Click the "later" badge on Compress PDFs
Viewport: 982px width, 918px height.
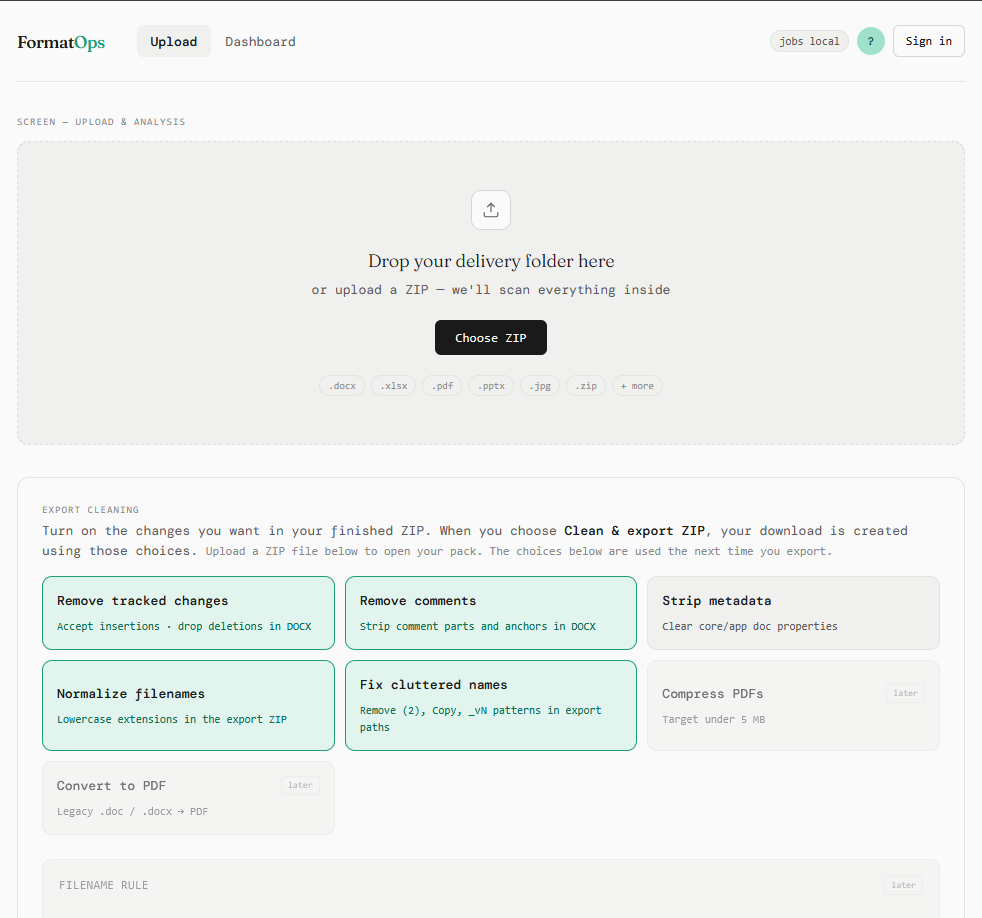[x=905, y=692]
